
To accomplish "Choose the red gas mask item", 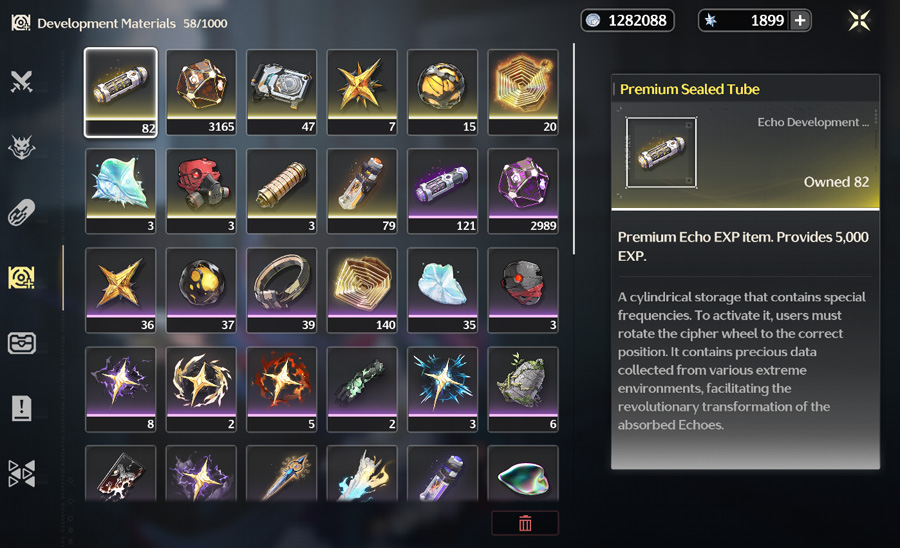I will click(x=201, y=191).
